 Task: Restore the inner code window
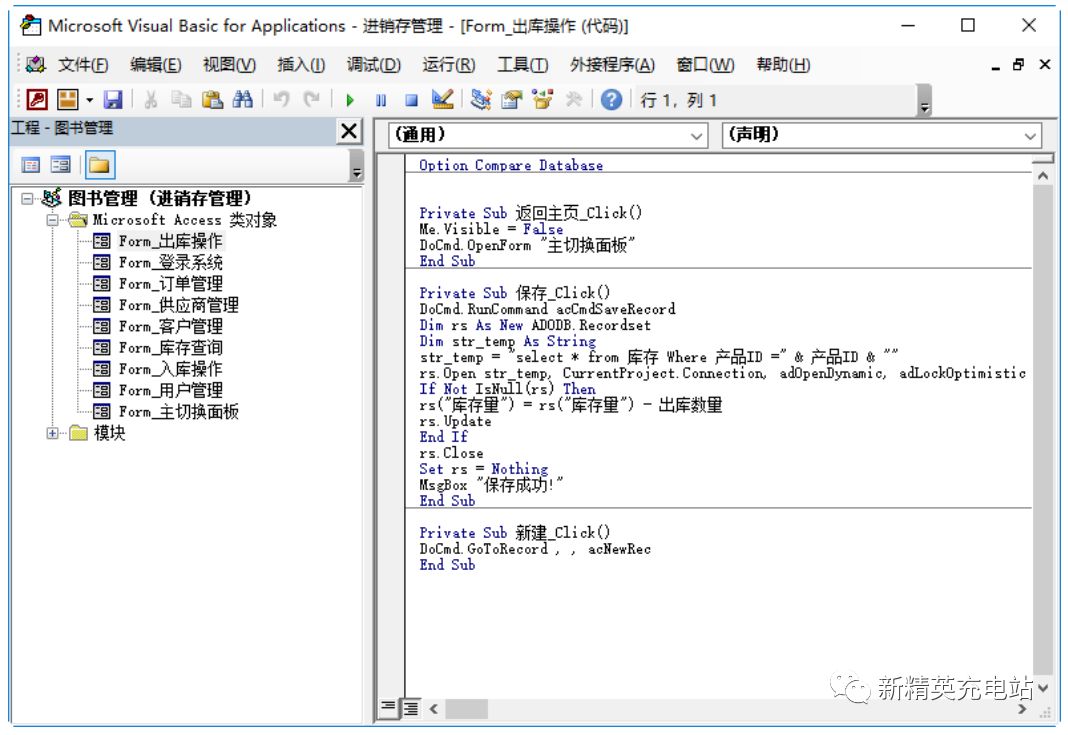(x=1019, y=65)
